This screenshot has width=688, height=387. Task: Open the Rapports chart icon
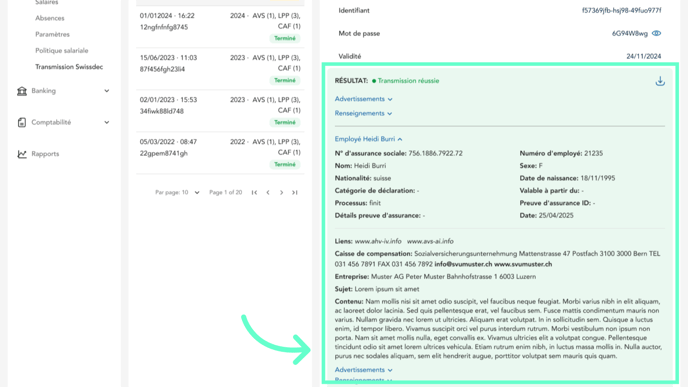pyautogui.click(x=22, y=154)
